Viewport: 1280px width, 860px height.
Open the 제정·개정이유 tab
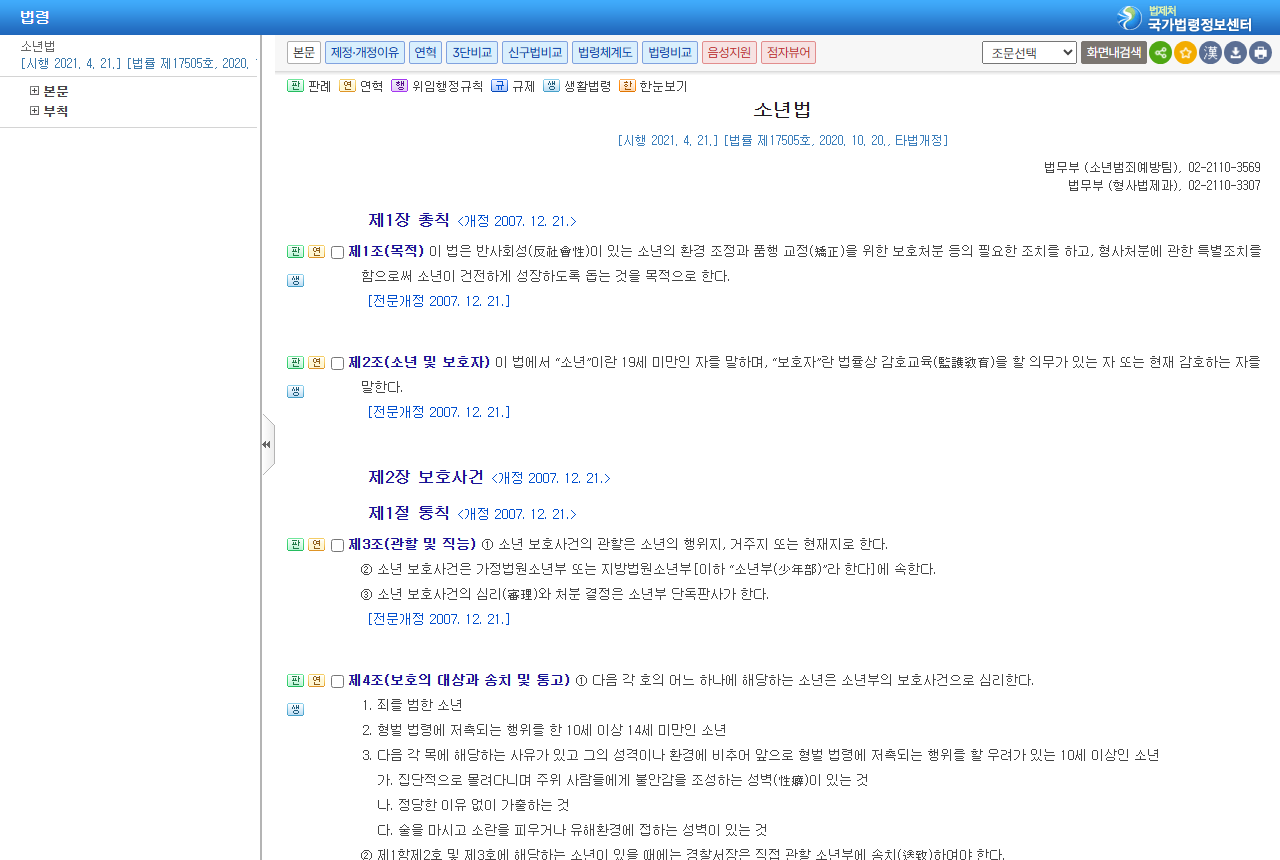pyautogui.click(x=365, y=52)
